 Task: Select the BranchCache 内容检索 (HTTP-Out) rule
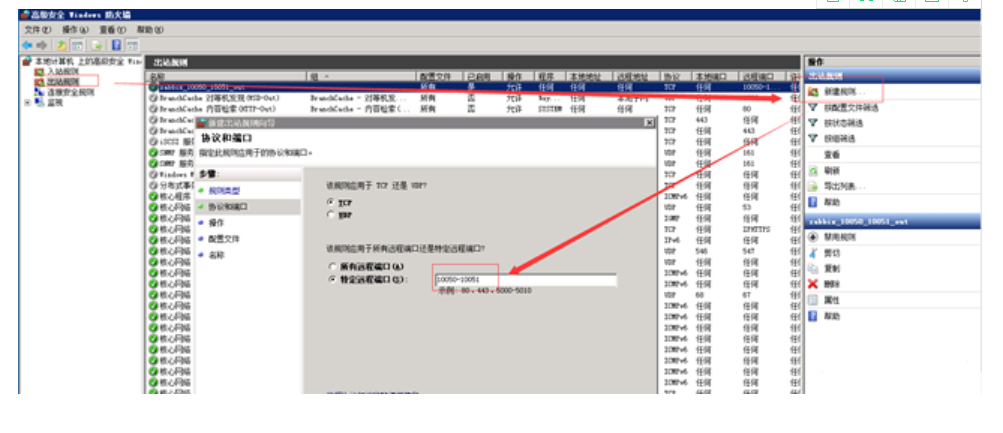473,109
